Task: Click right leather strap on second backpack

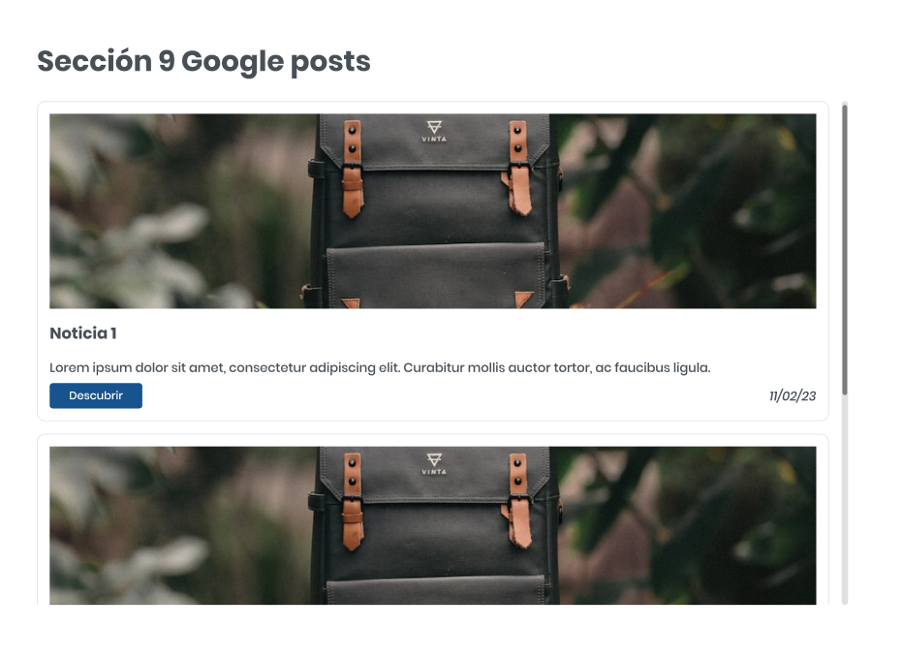Action: tap(519, 500)
